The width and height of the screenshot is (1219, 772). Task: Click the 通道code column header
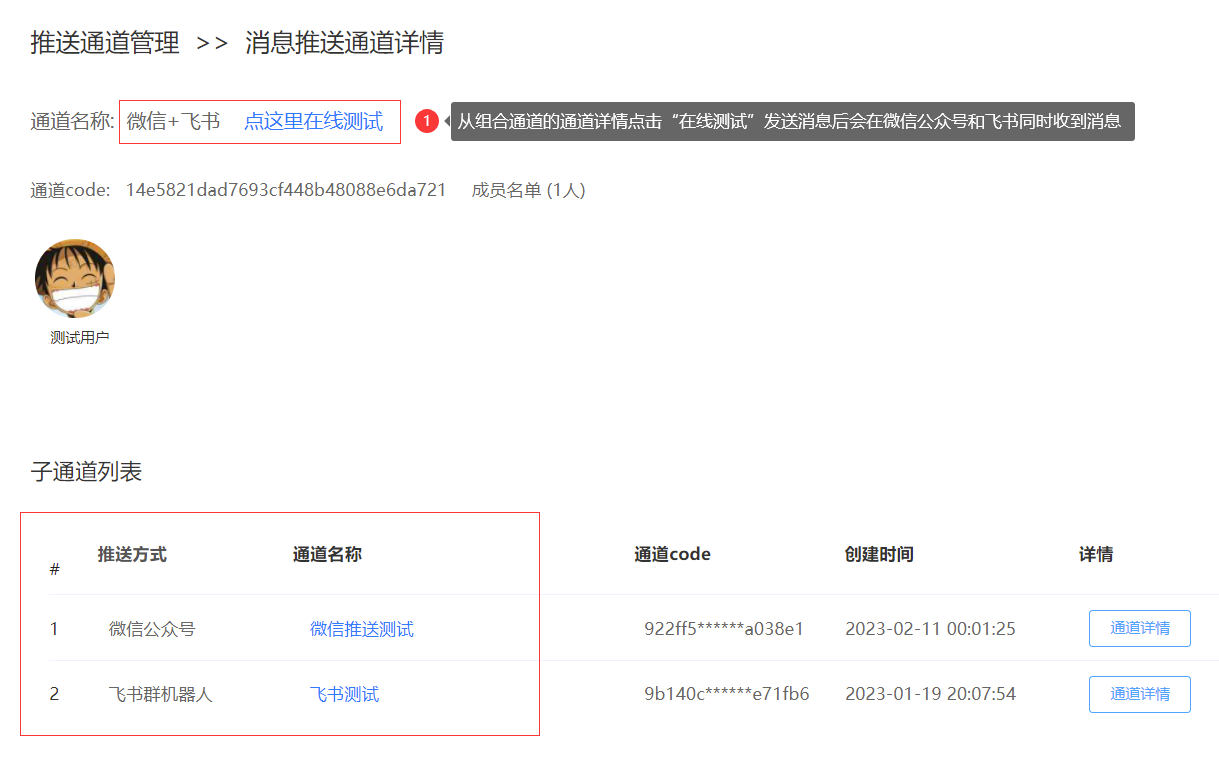pos(672,554)
